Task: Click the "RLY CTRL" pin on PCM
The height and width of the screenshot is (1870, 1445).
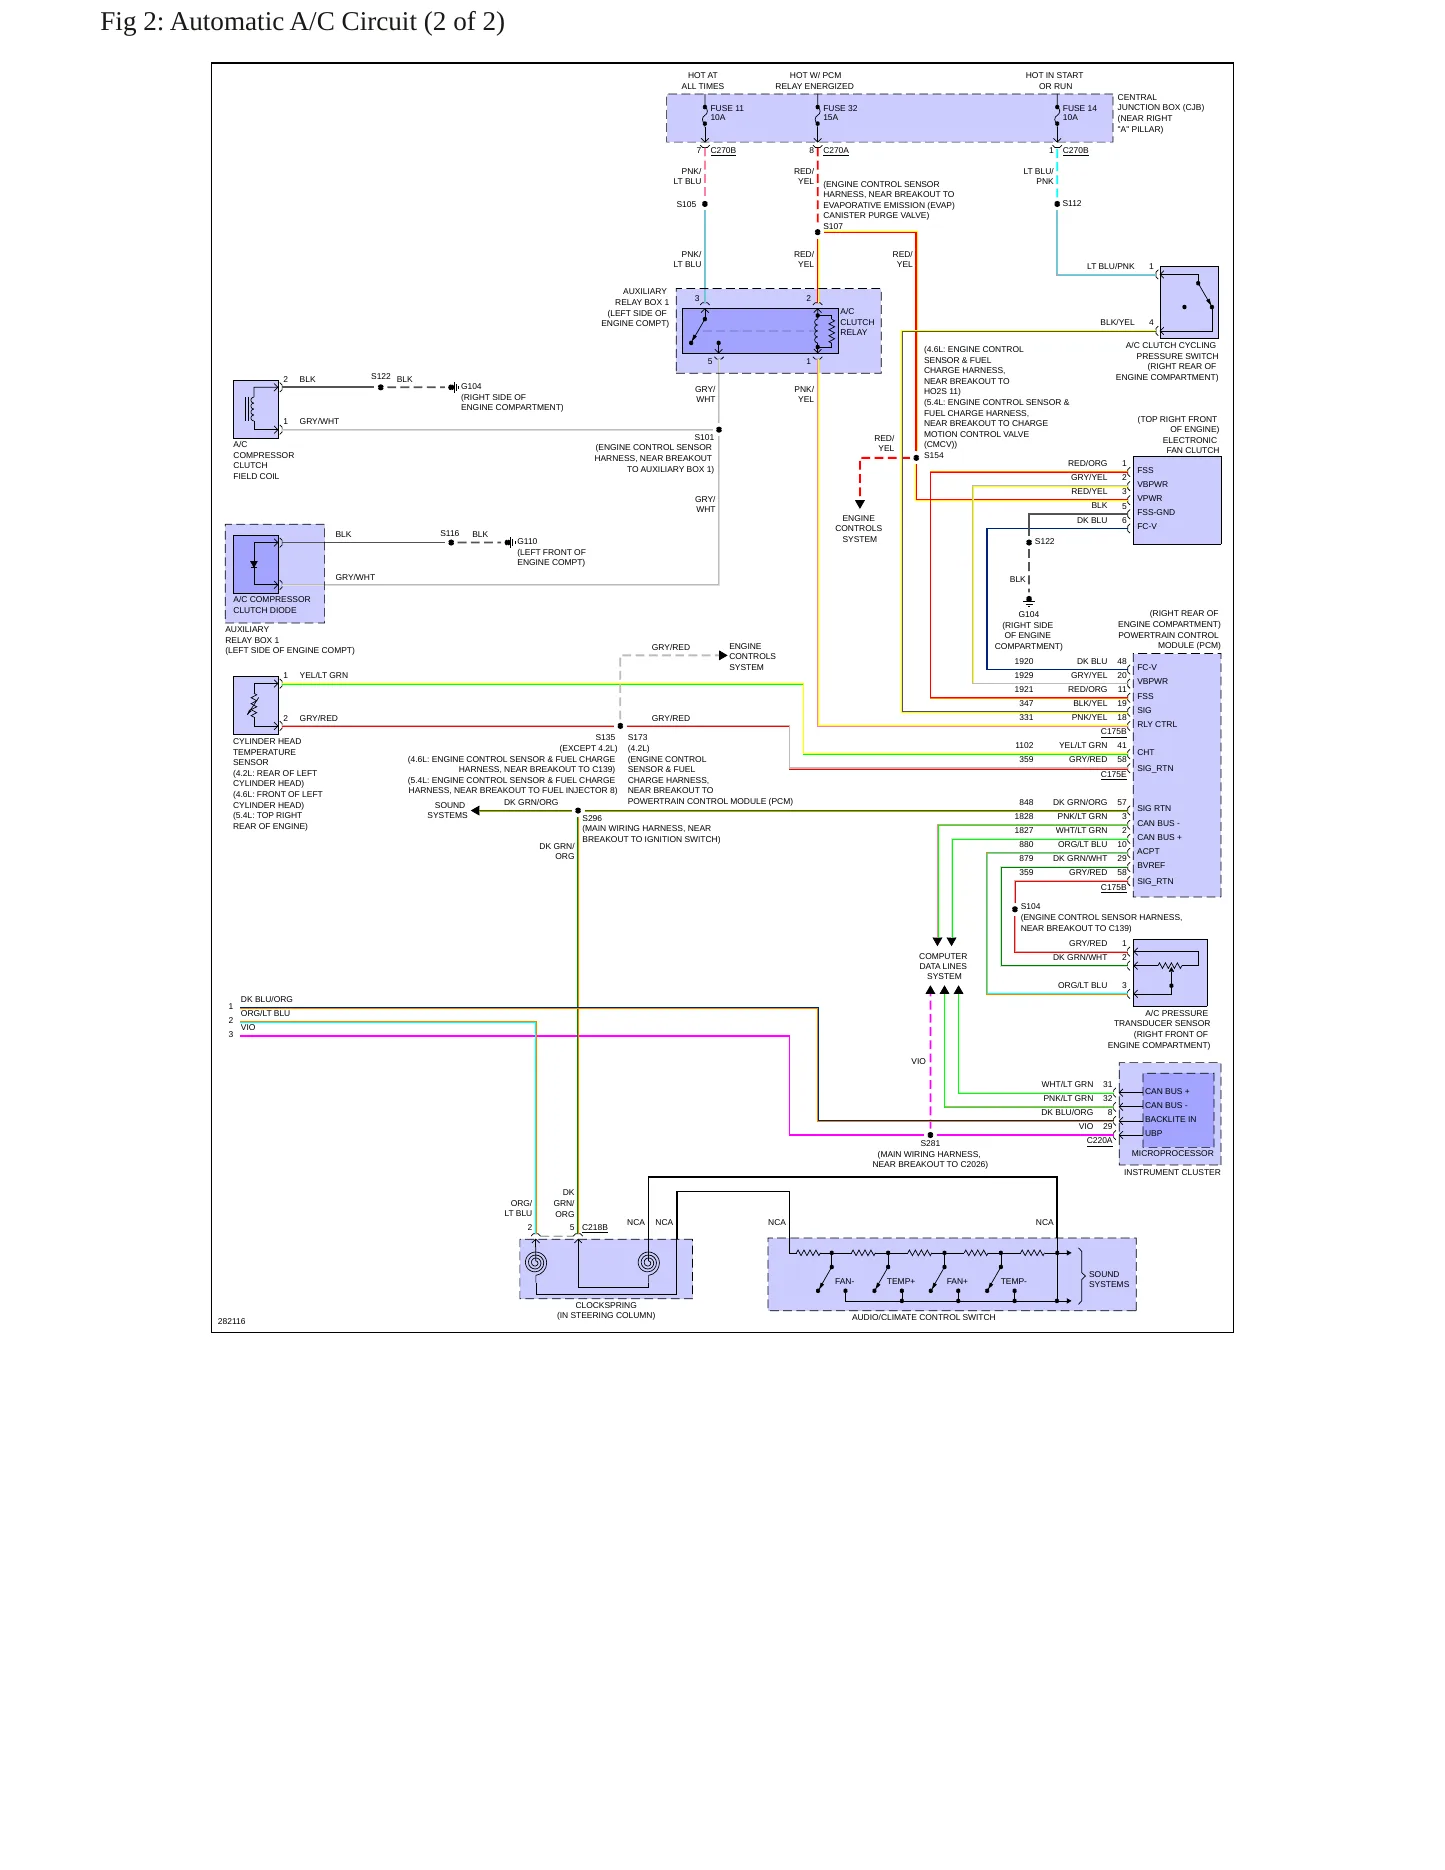Action: (x=1157, y=724)
